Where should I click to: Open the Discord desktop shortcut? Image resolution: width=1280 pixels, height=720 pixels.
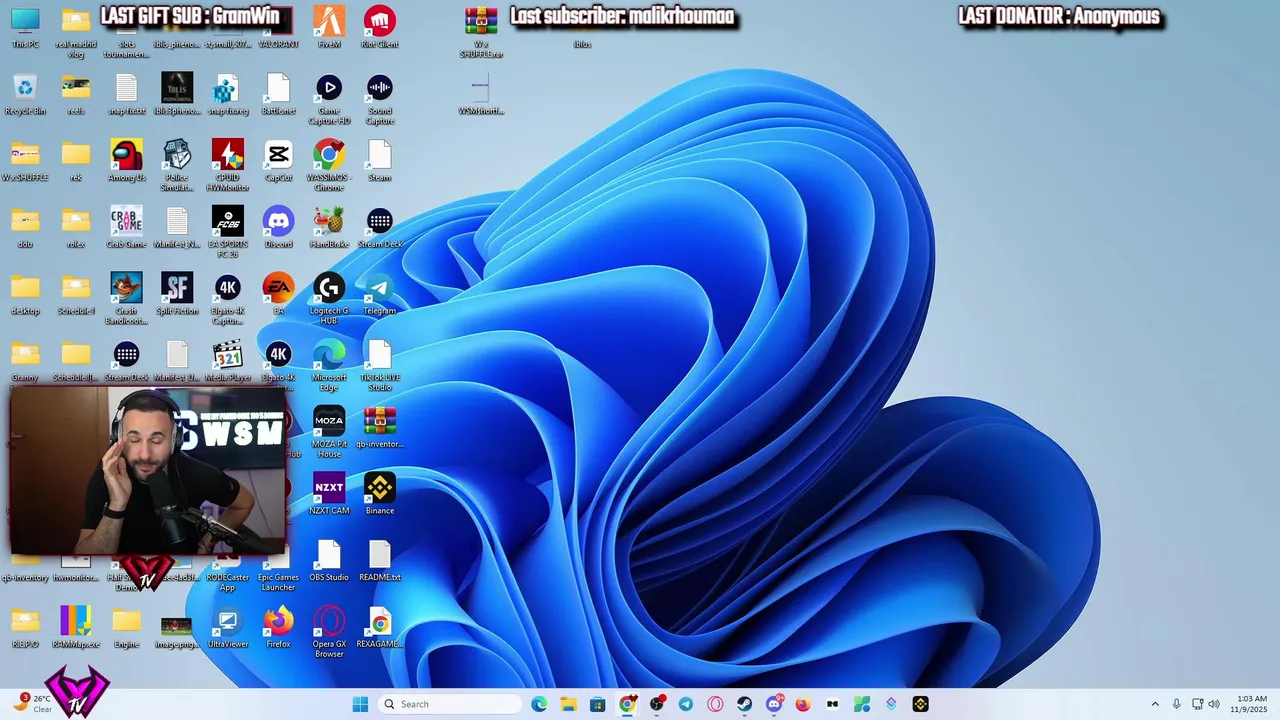(278, 227)
